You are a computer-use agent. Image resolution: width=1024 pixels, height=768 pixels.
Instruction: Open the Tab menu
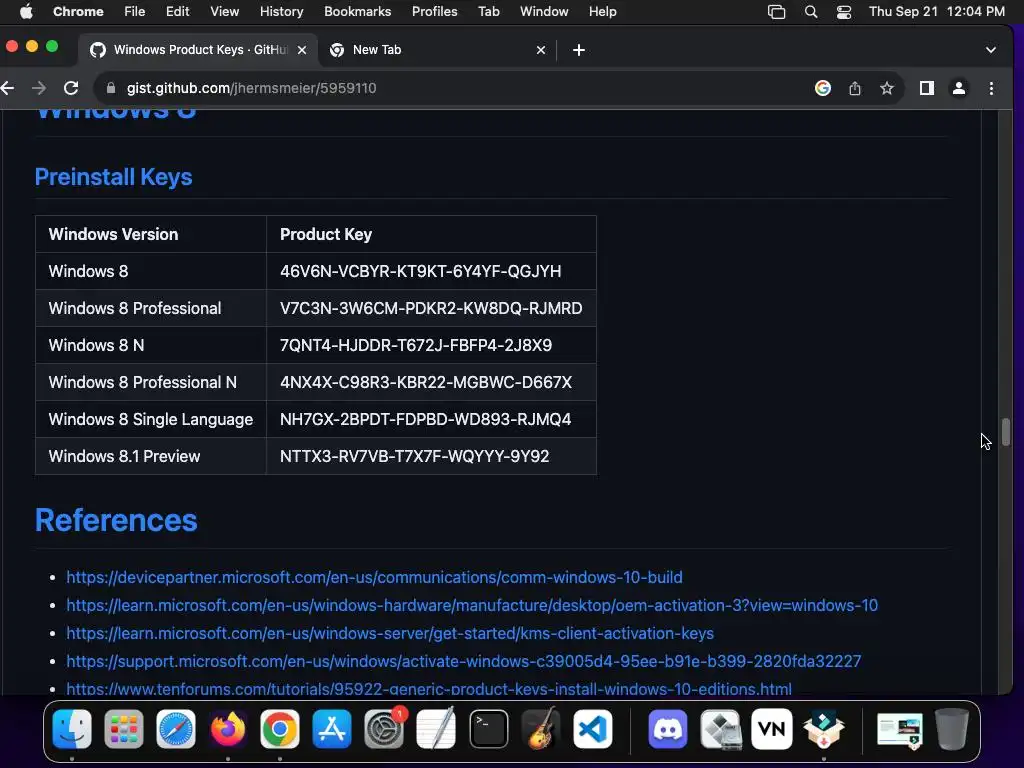pyautogui.click(x=488, y=12)
